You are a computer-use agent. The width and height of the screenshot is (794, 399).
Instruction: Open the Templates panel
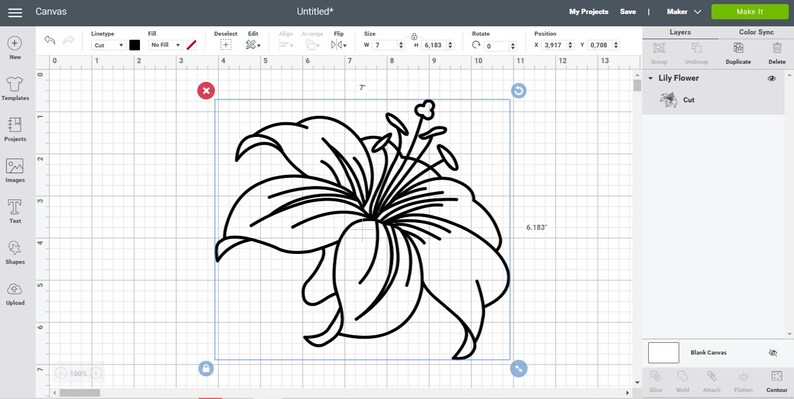[15, 89]
